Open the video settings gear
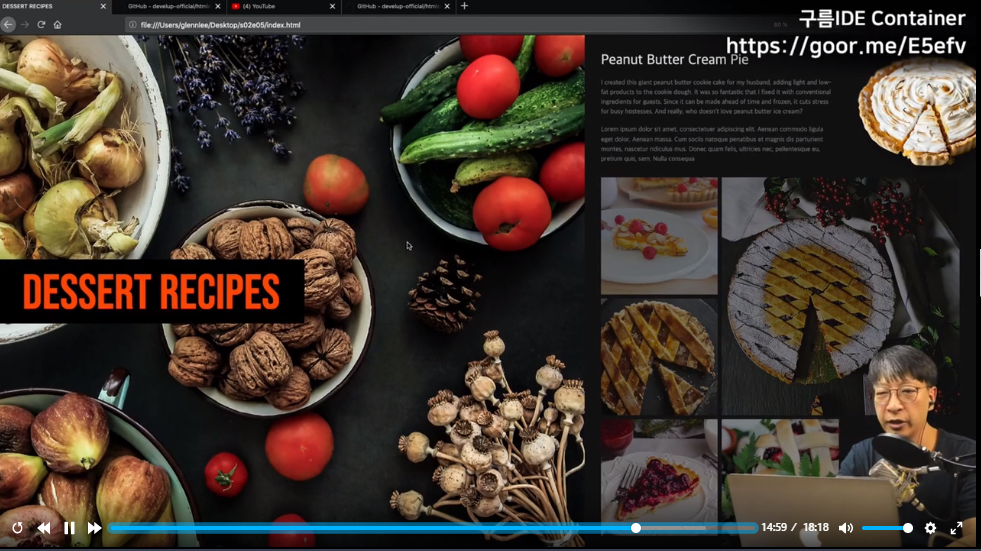 [930, 528]
